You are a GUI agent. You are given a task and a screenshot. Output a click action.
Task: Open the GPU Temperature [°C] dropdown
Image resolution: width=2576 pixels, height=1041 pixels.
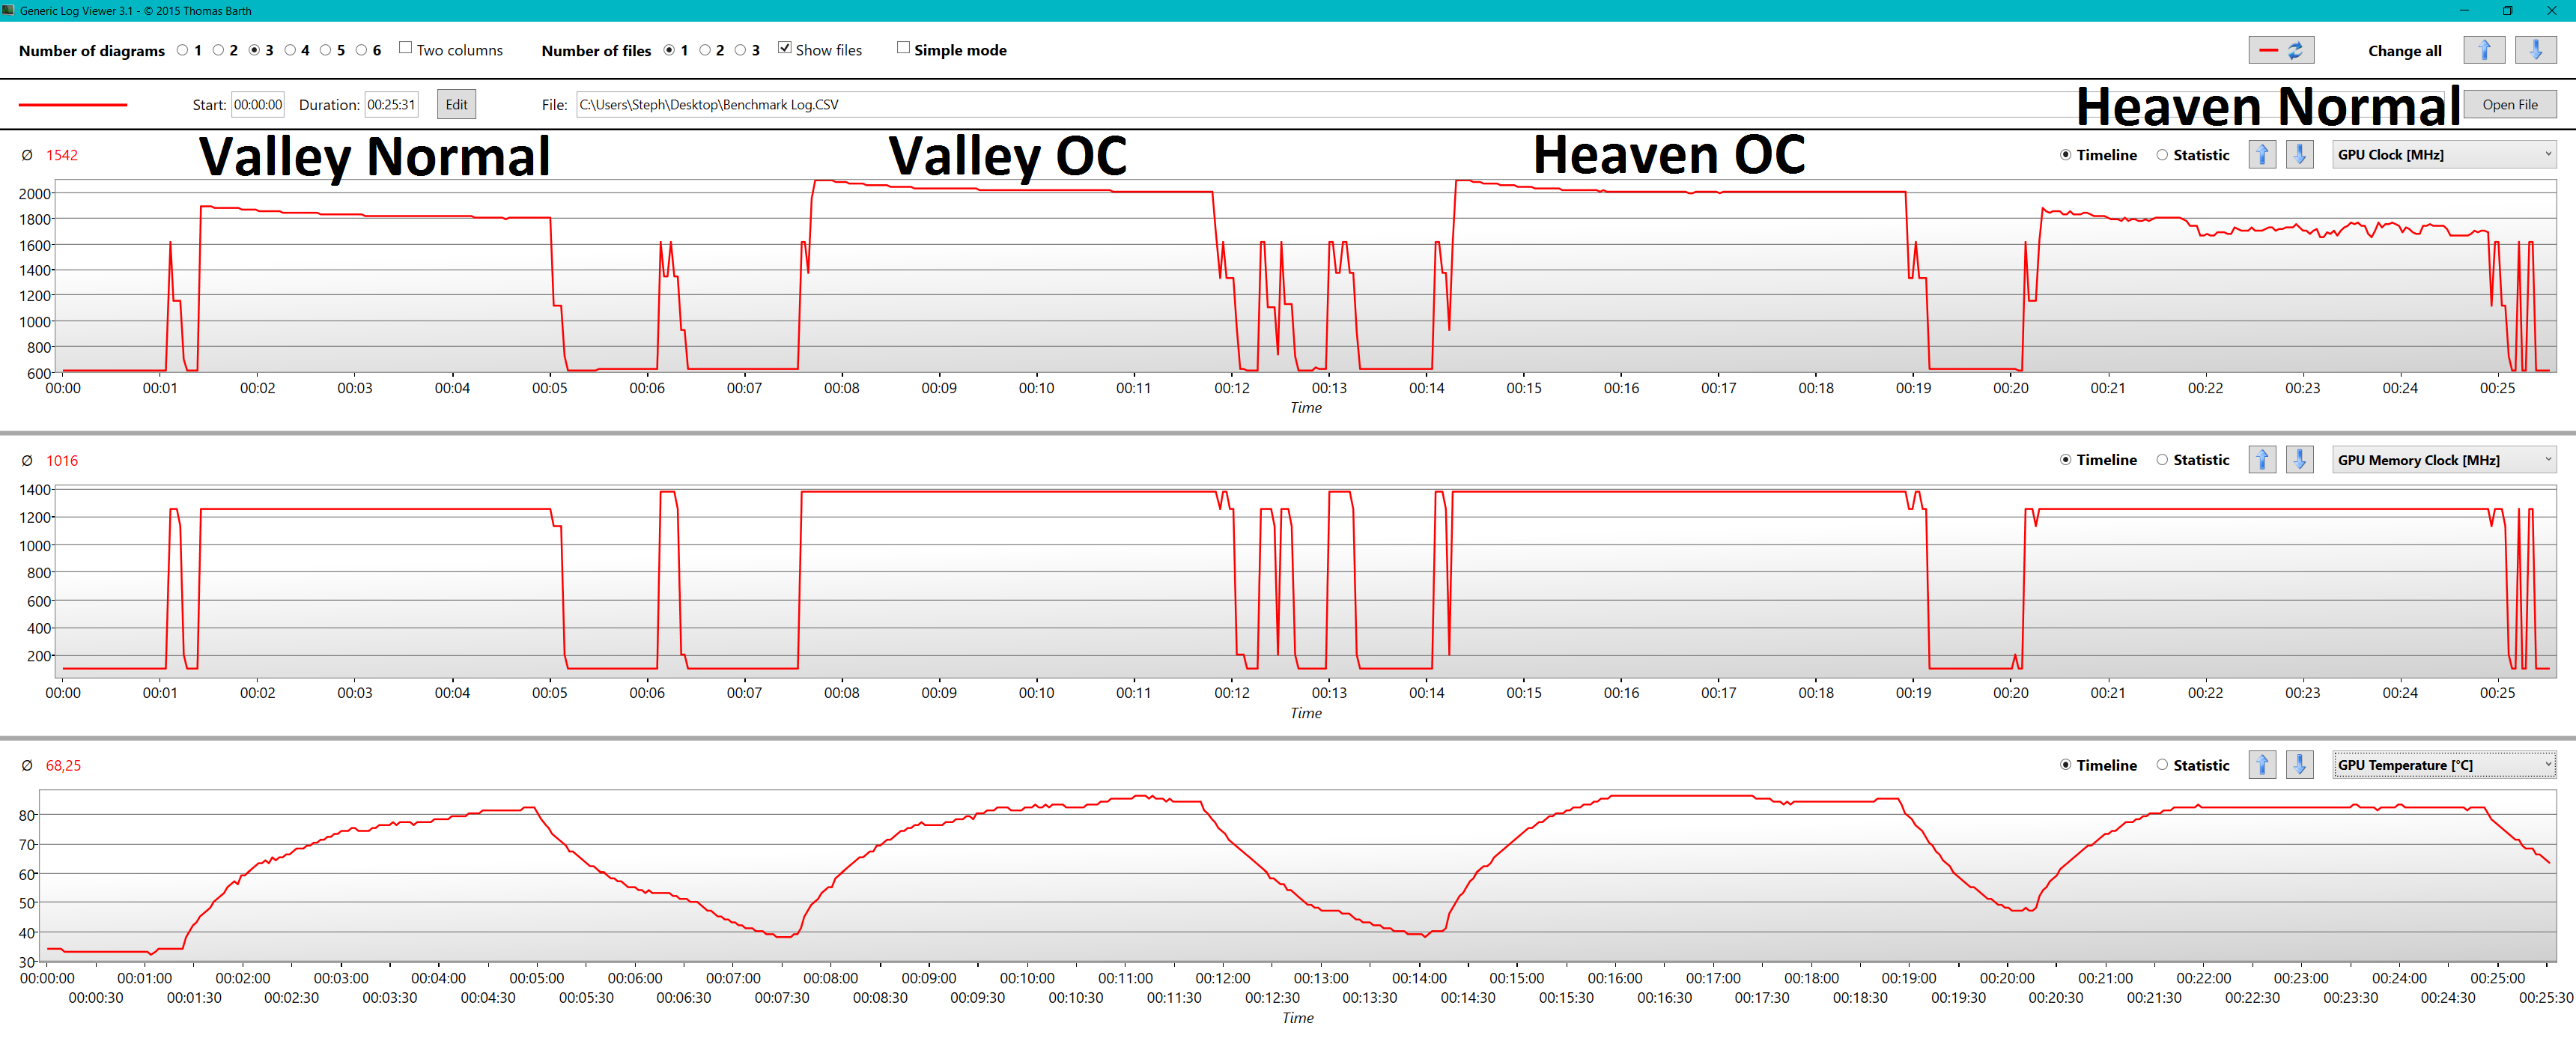pyautogui.click(x=2444, y=765)
